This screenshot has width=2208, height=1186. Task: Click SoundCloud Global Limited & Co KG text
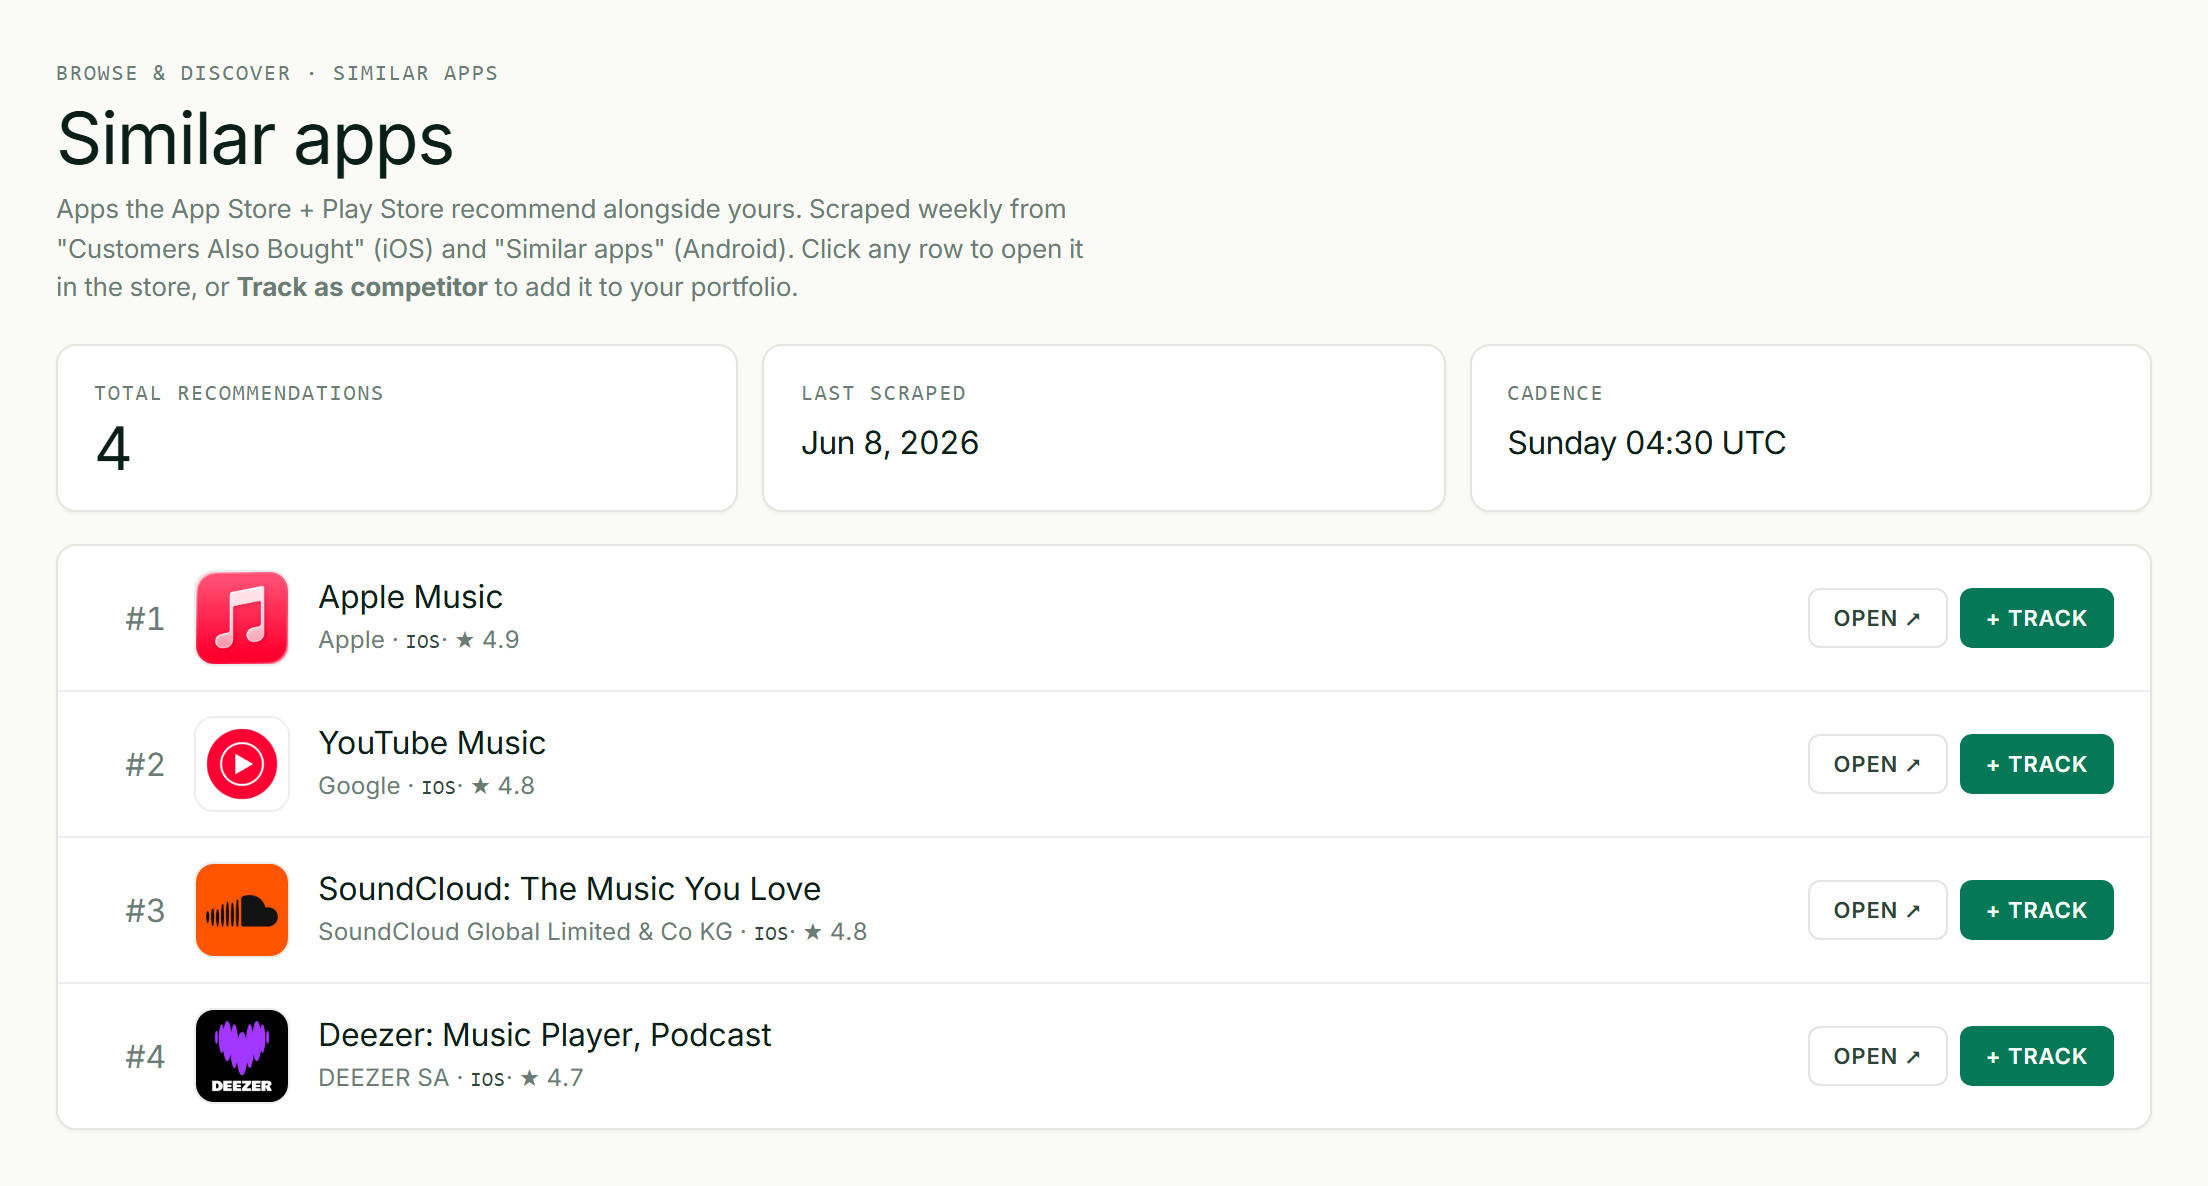[525, 932]
